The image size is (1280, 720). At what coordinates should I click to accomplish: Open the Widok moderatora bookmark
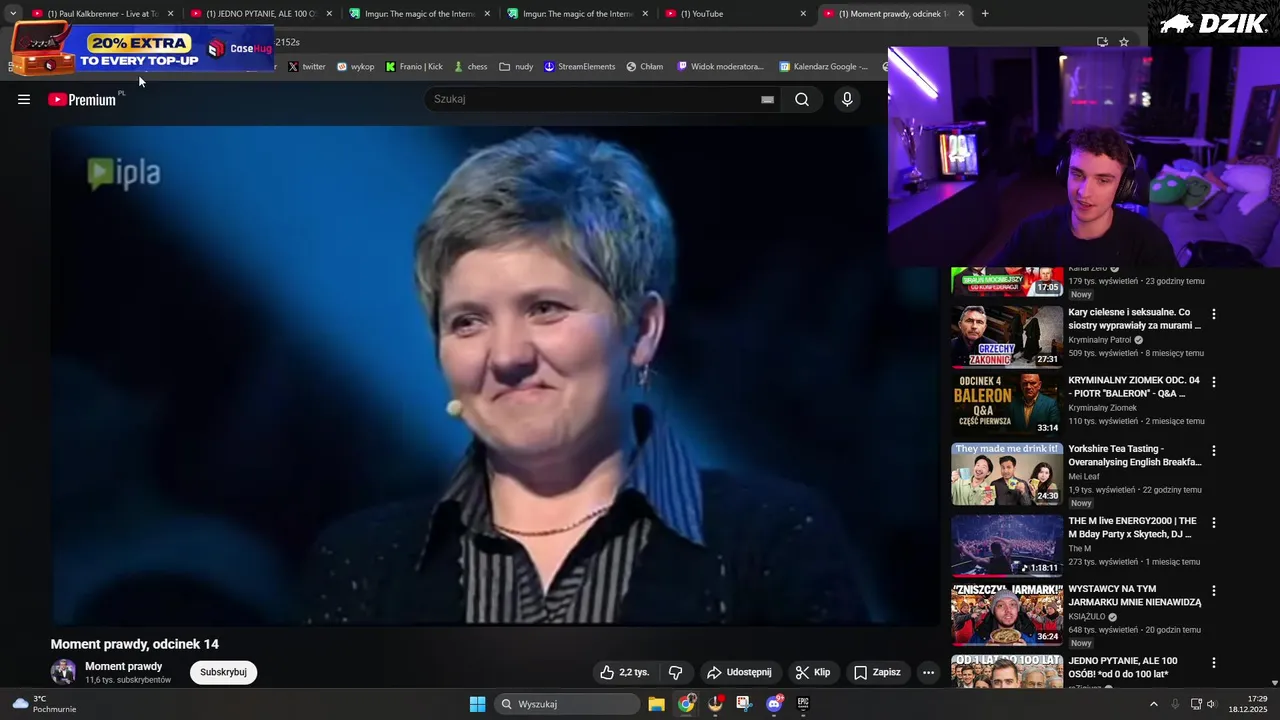tap(720, 67)
